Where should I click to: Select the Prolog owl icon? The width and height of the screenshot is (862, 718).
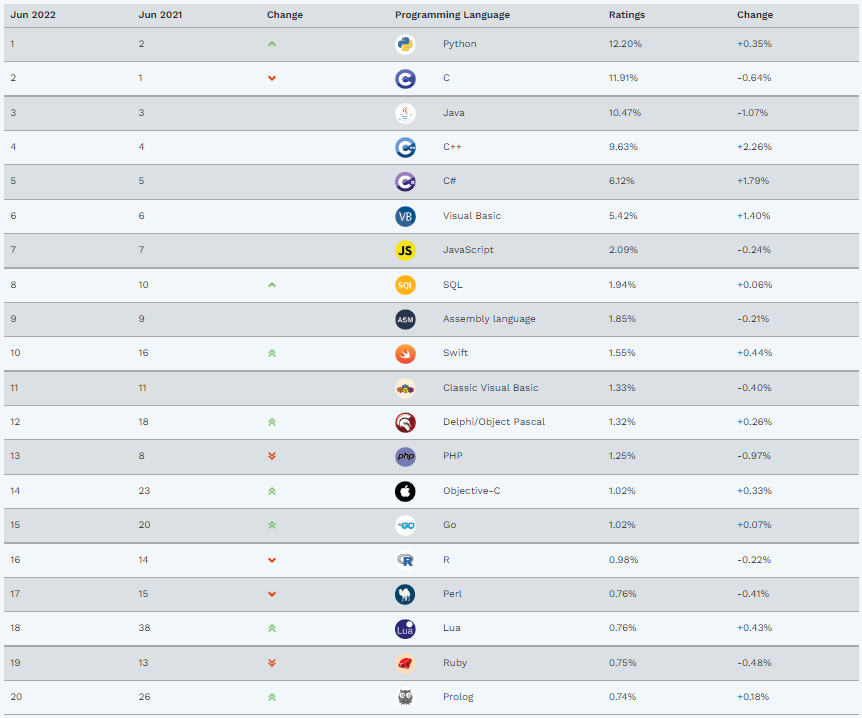(405, 697)
